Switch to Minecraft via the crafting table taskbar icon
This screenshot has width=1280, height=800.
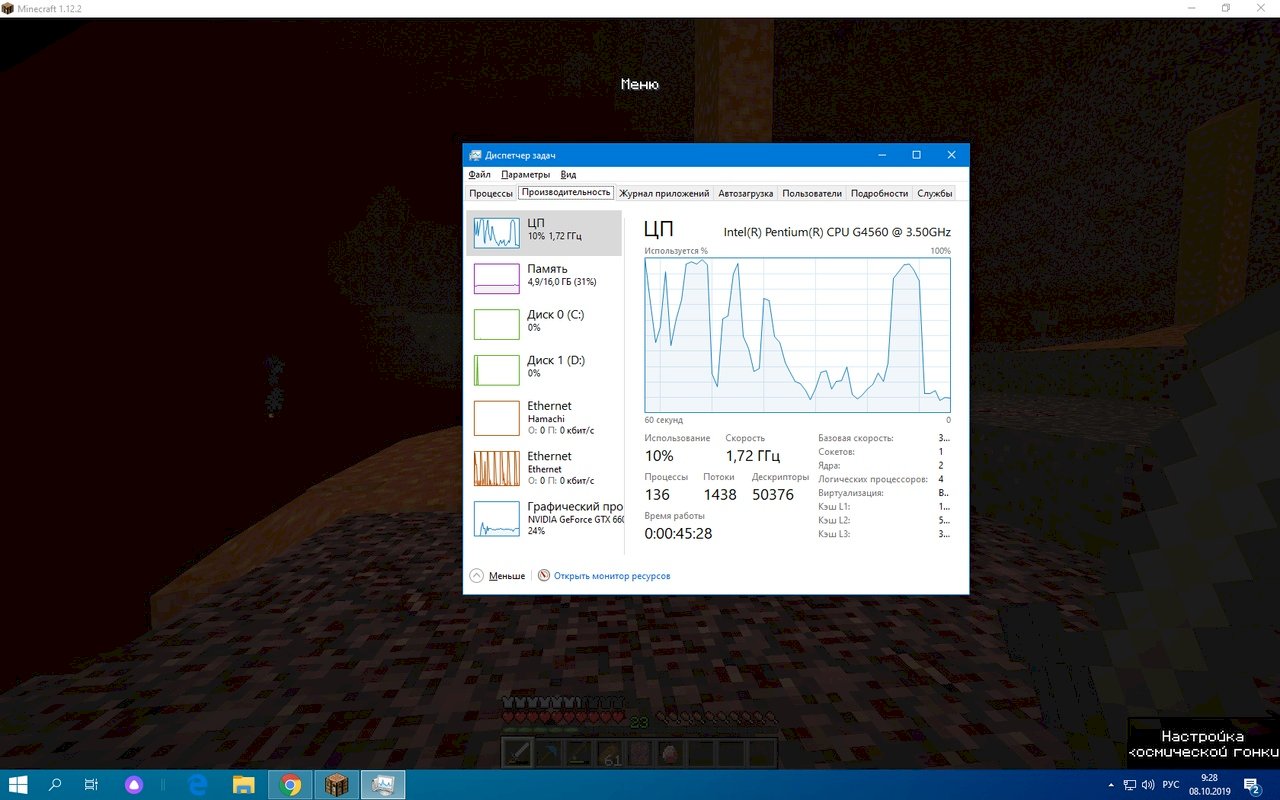336,785
